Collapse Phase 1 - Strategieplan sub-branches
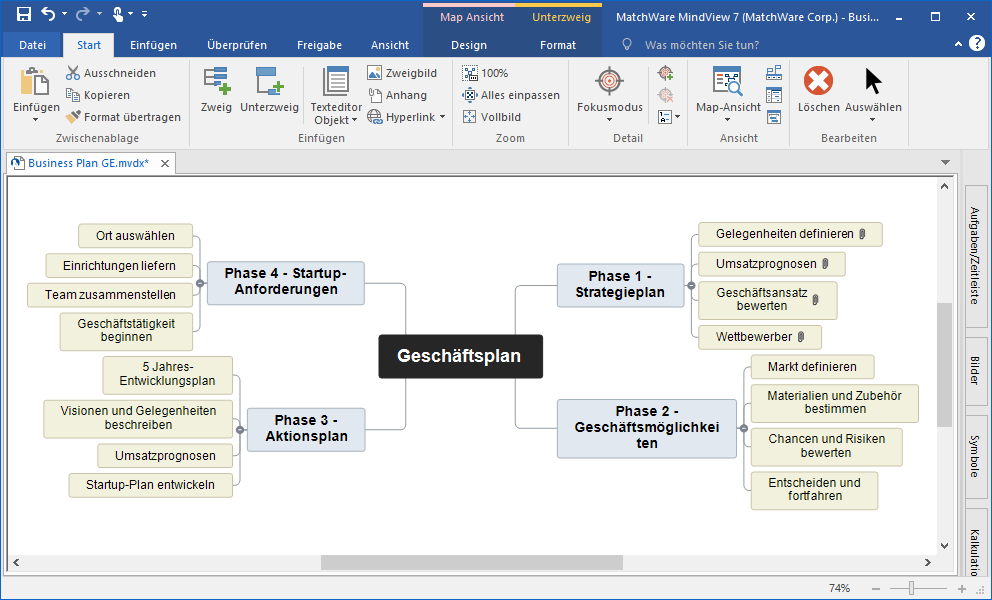 [x=691, y=285]
